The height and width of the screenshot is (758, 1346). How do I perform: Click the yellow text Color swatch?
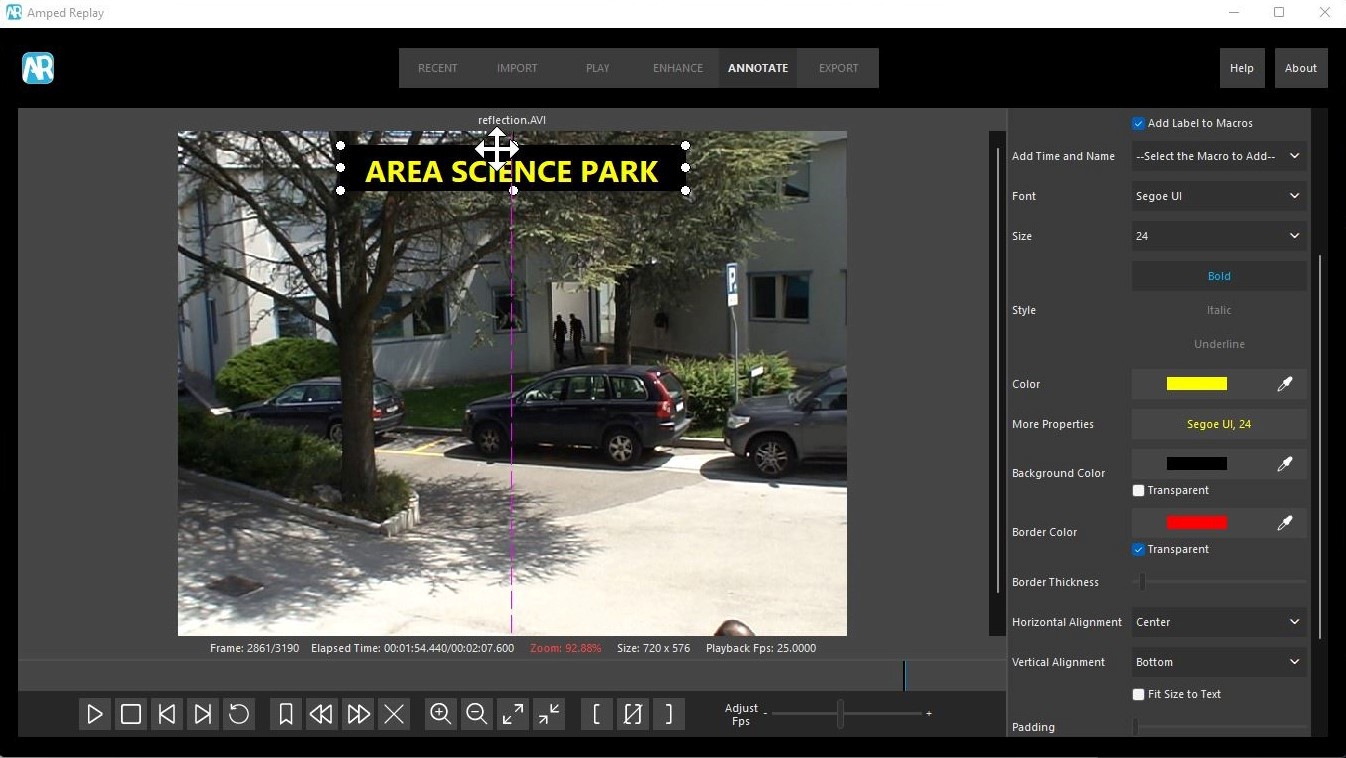point(1197,384)
